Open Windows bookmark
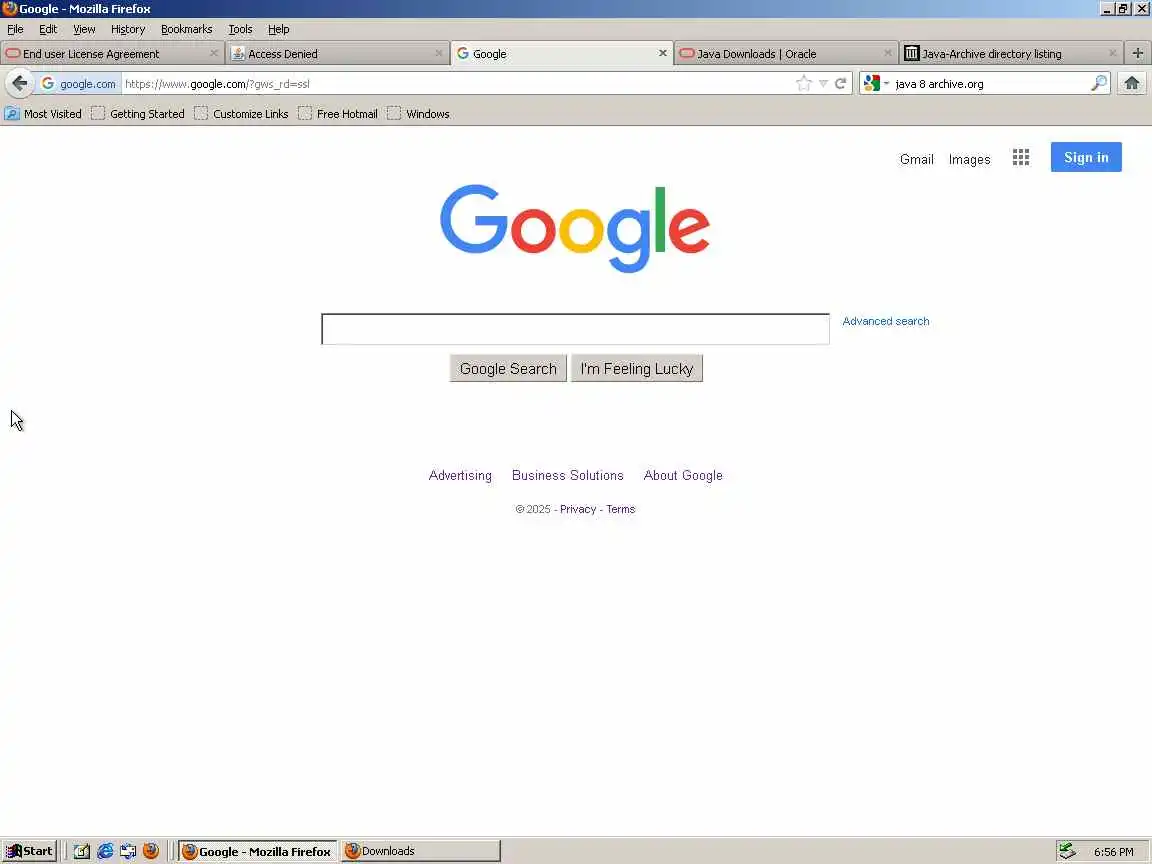1152x864 pixels. (x=419, y=114)
